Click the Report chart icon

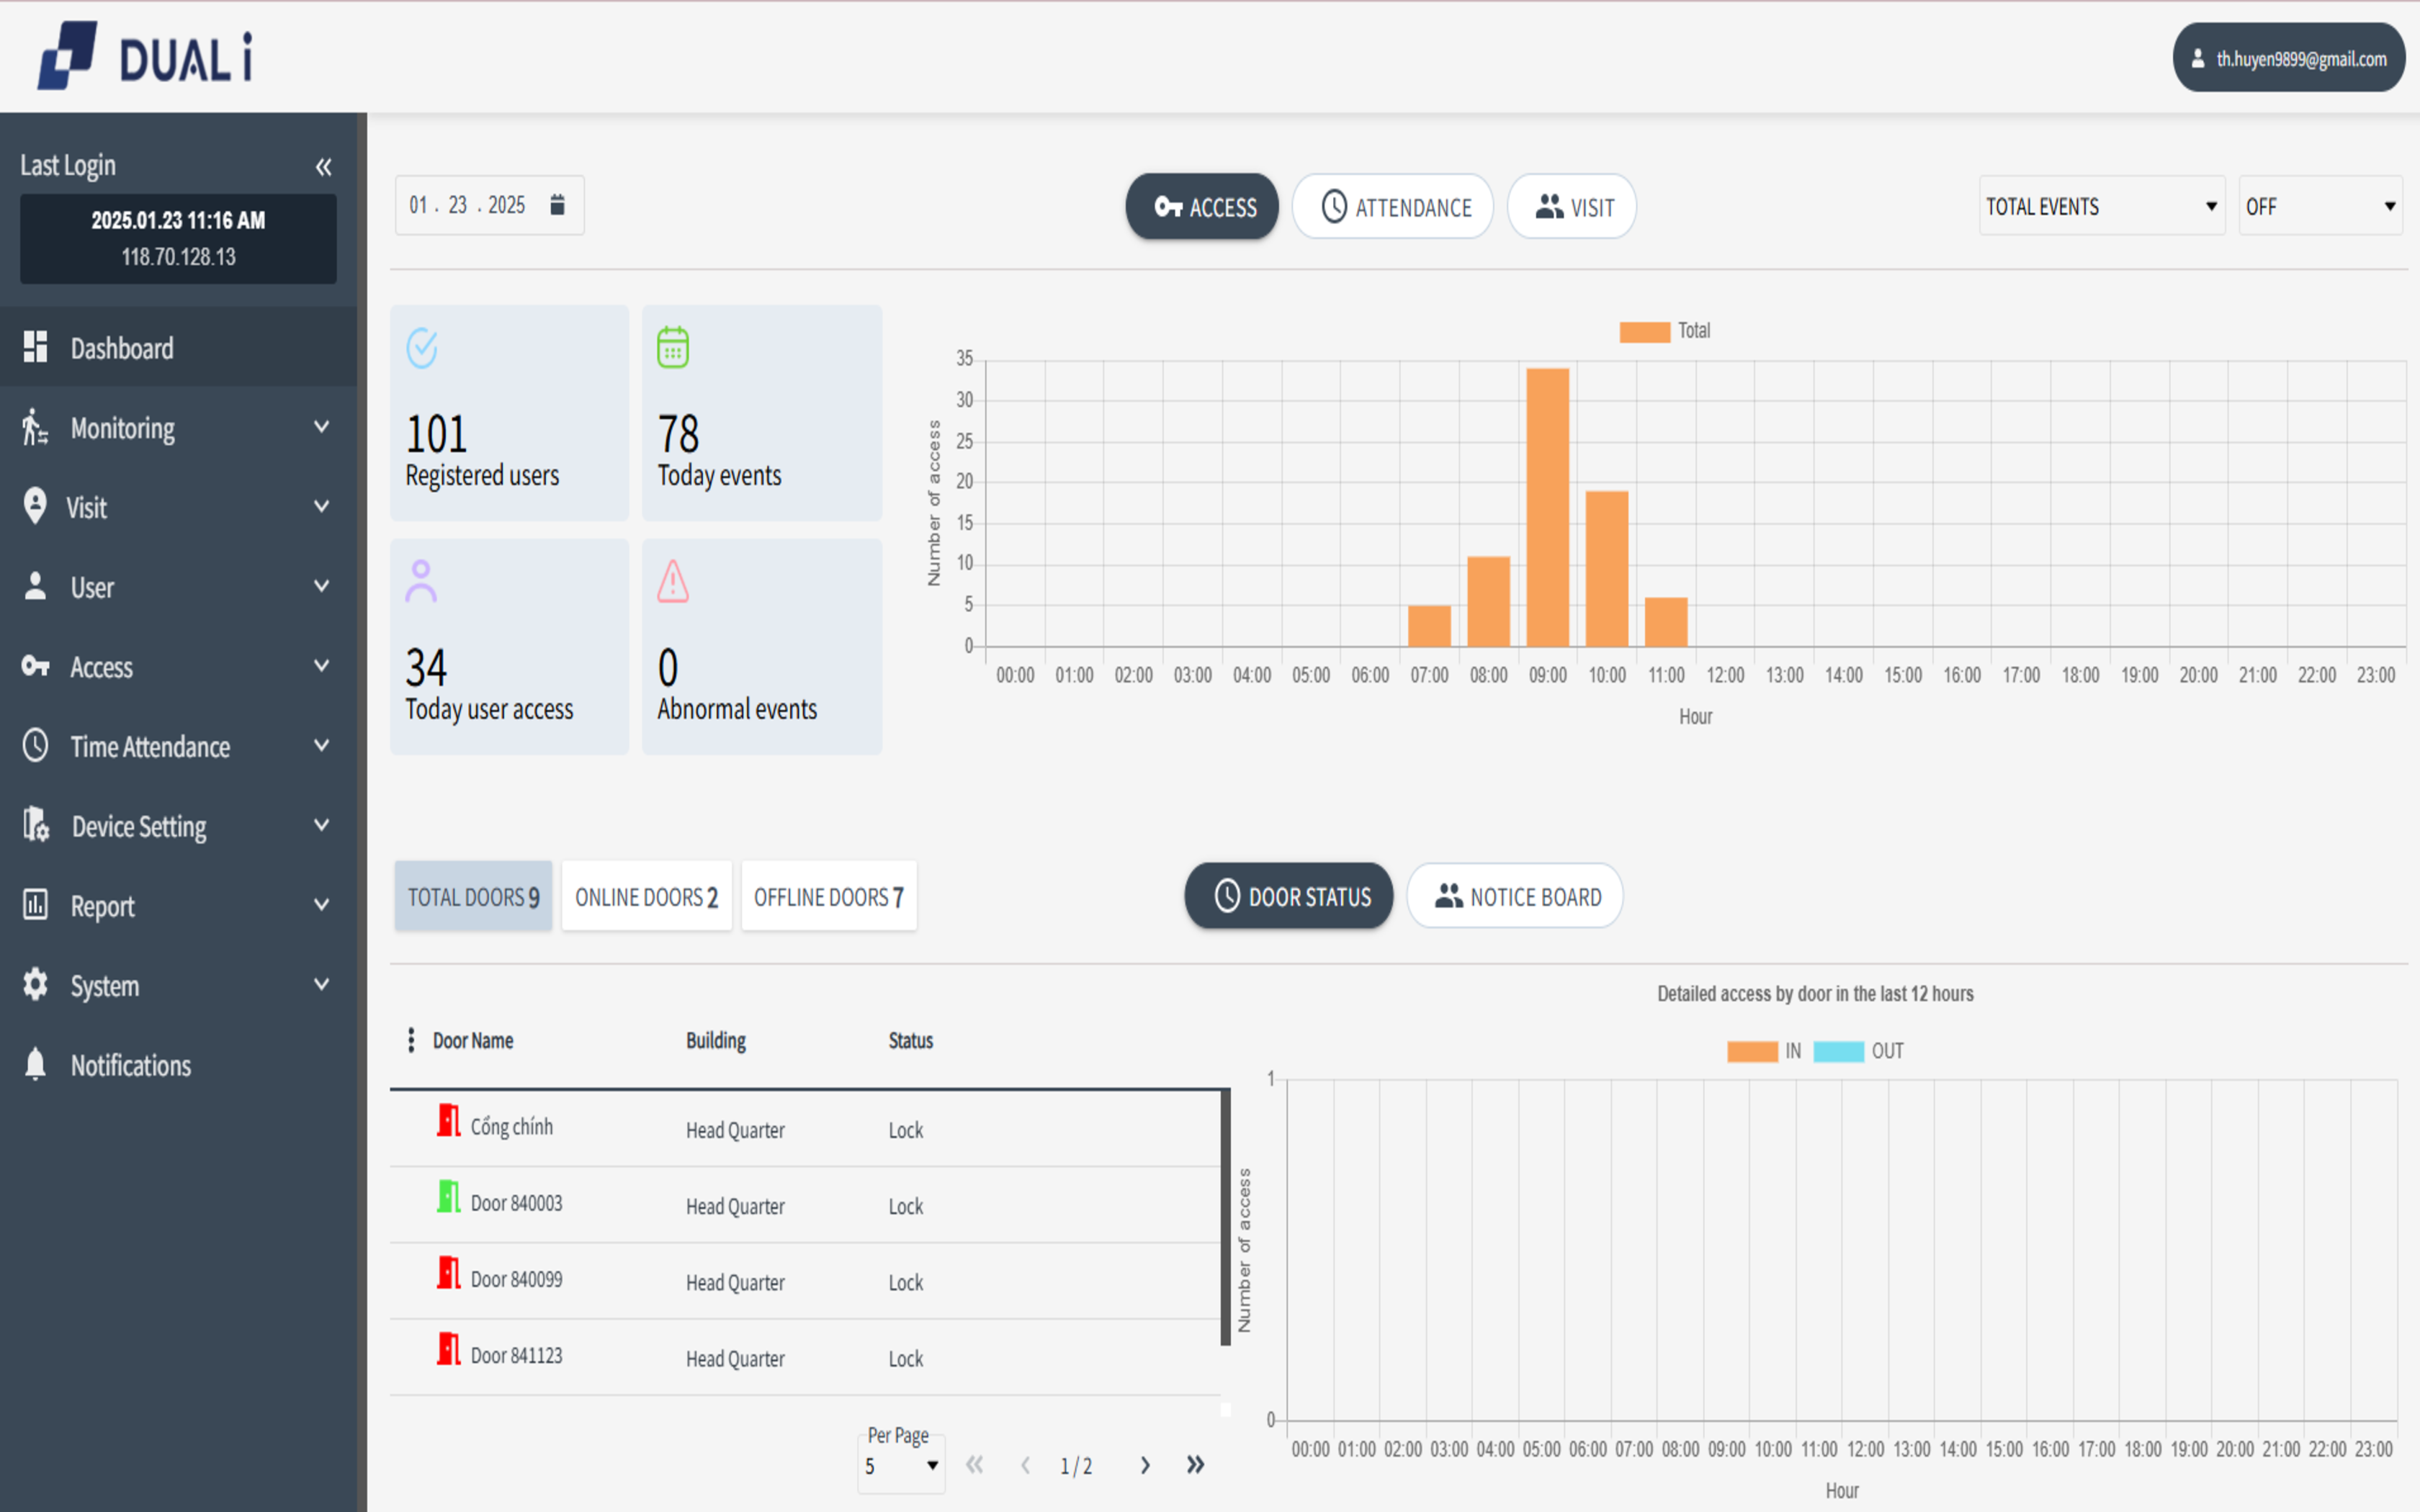(x=35, y=904)
